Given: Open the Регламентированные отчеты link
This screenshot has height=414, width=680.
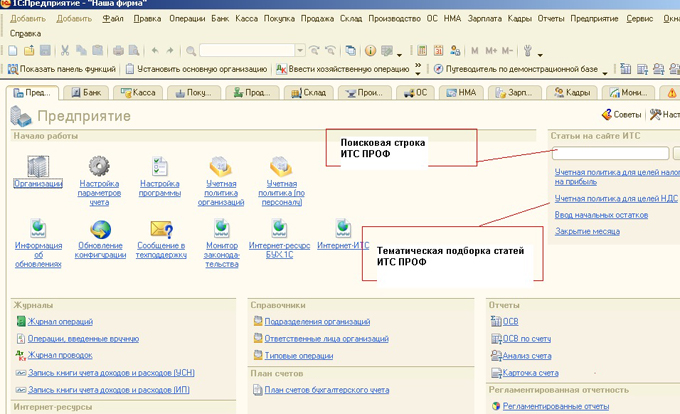Looking at the screenshot, I should pos(556,406).
